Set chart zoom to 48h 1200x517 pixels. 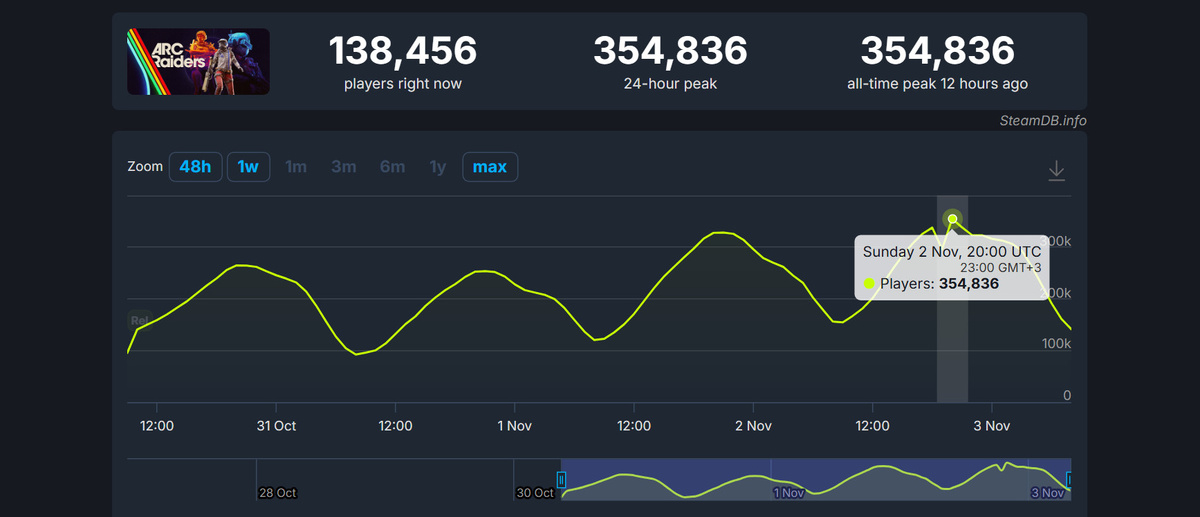[195, 166]
